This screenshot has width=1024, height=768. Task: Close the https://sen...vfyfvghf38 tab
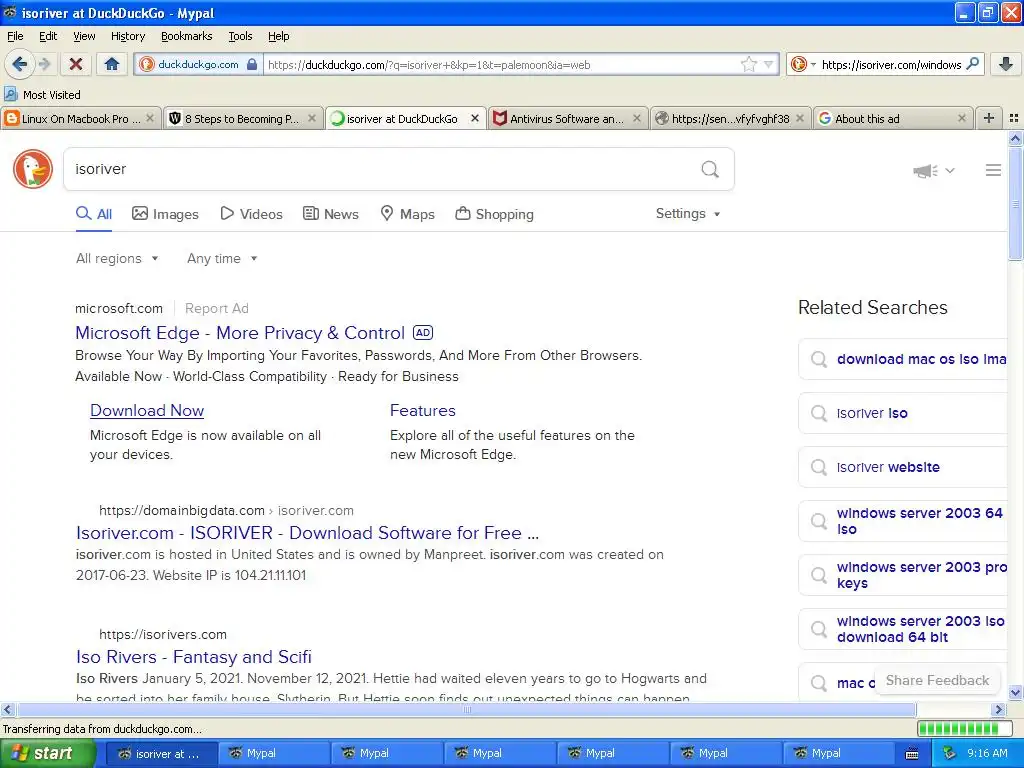point(800,118)
